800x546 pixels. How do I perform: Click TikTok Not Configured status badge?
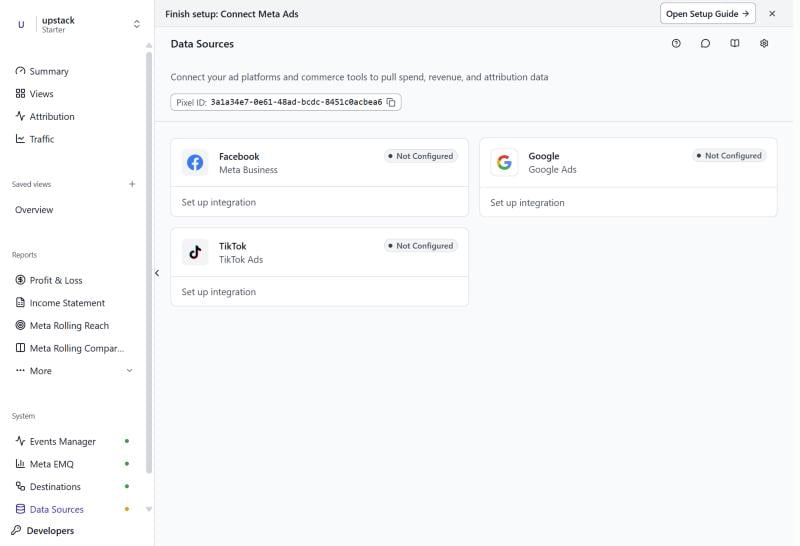(421, 246)
